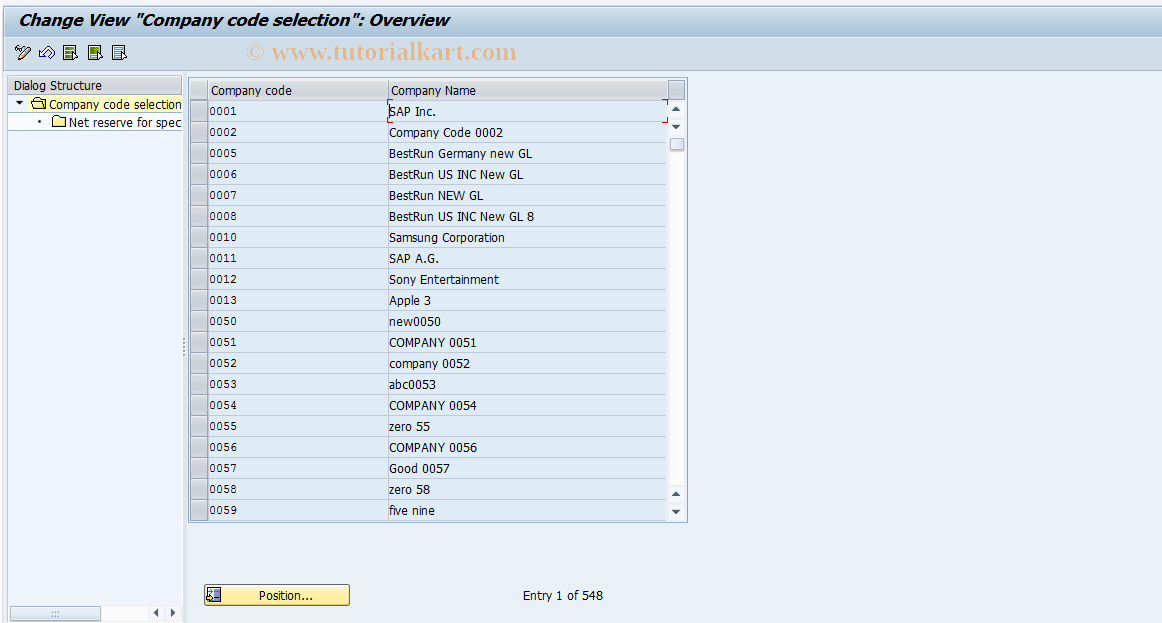This screenshot has height=623, width=1162.
Task: Click BestRun Germany new GL cell
Action: 527,153
